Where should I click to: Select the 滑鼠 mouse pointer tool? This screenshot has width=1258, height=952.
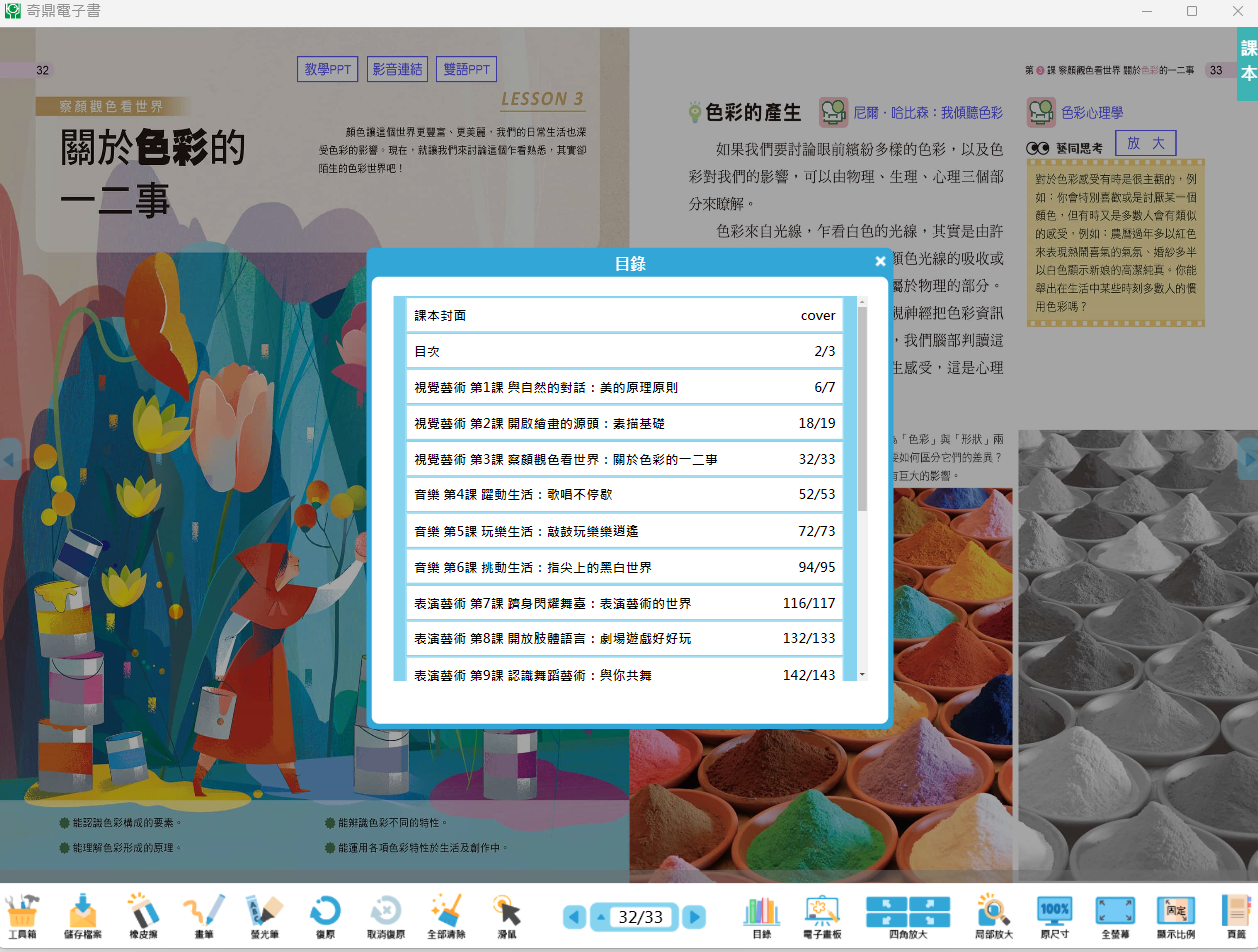[x=507, y=915]
